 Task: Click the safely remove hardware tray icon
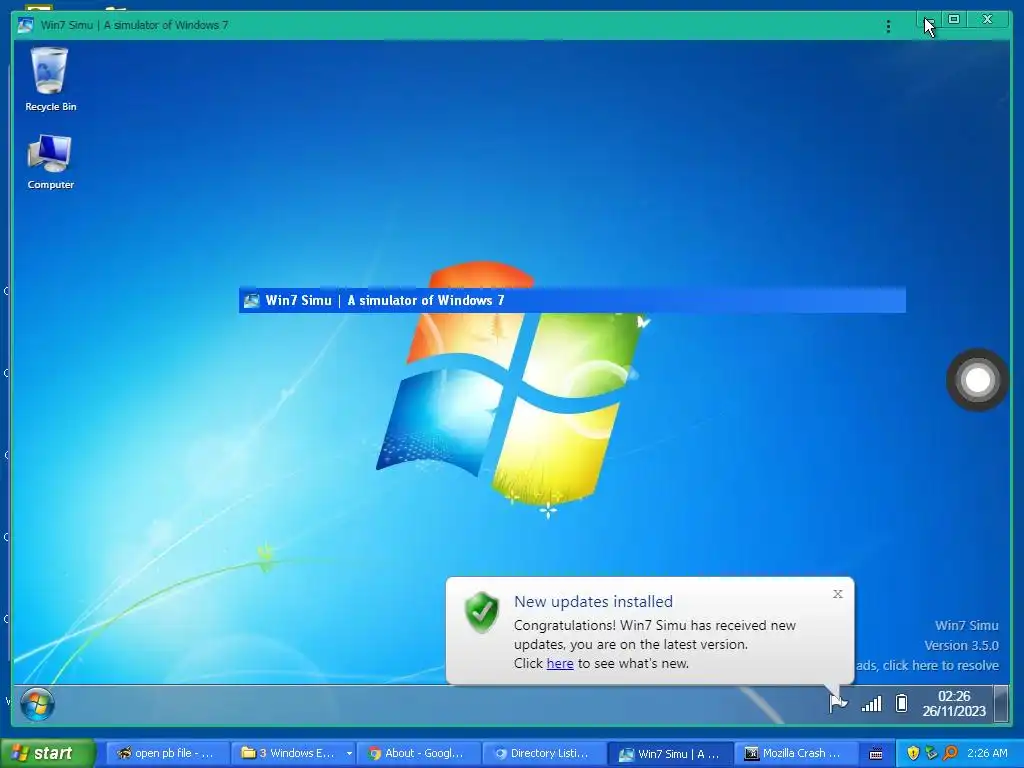[x=931, y=753]
